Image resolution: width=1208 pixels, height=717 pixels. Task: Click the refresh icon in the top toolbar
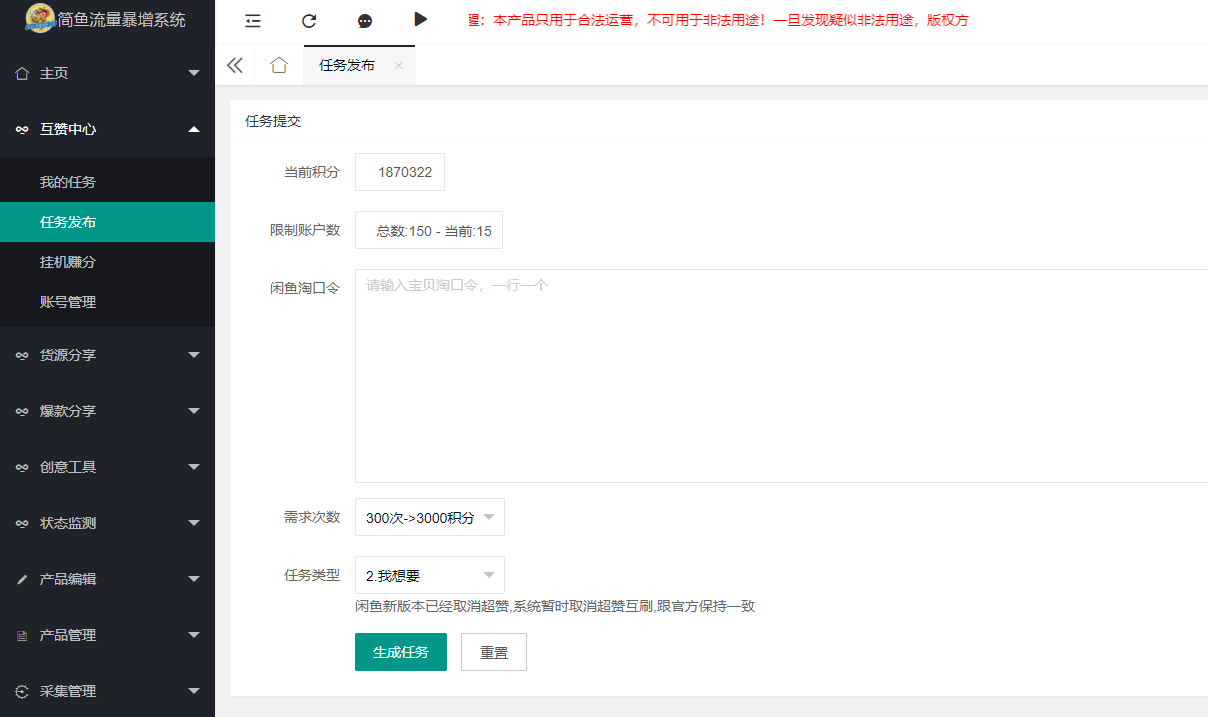tap(309, 20)
